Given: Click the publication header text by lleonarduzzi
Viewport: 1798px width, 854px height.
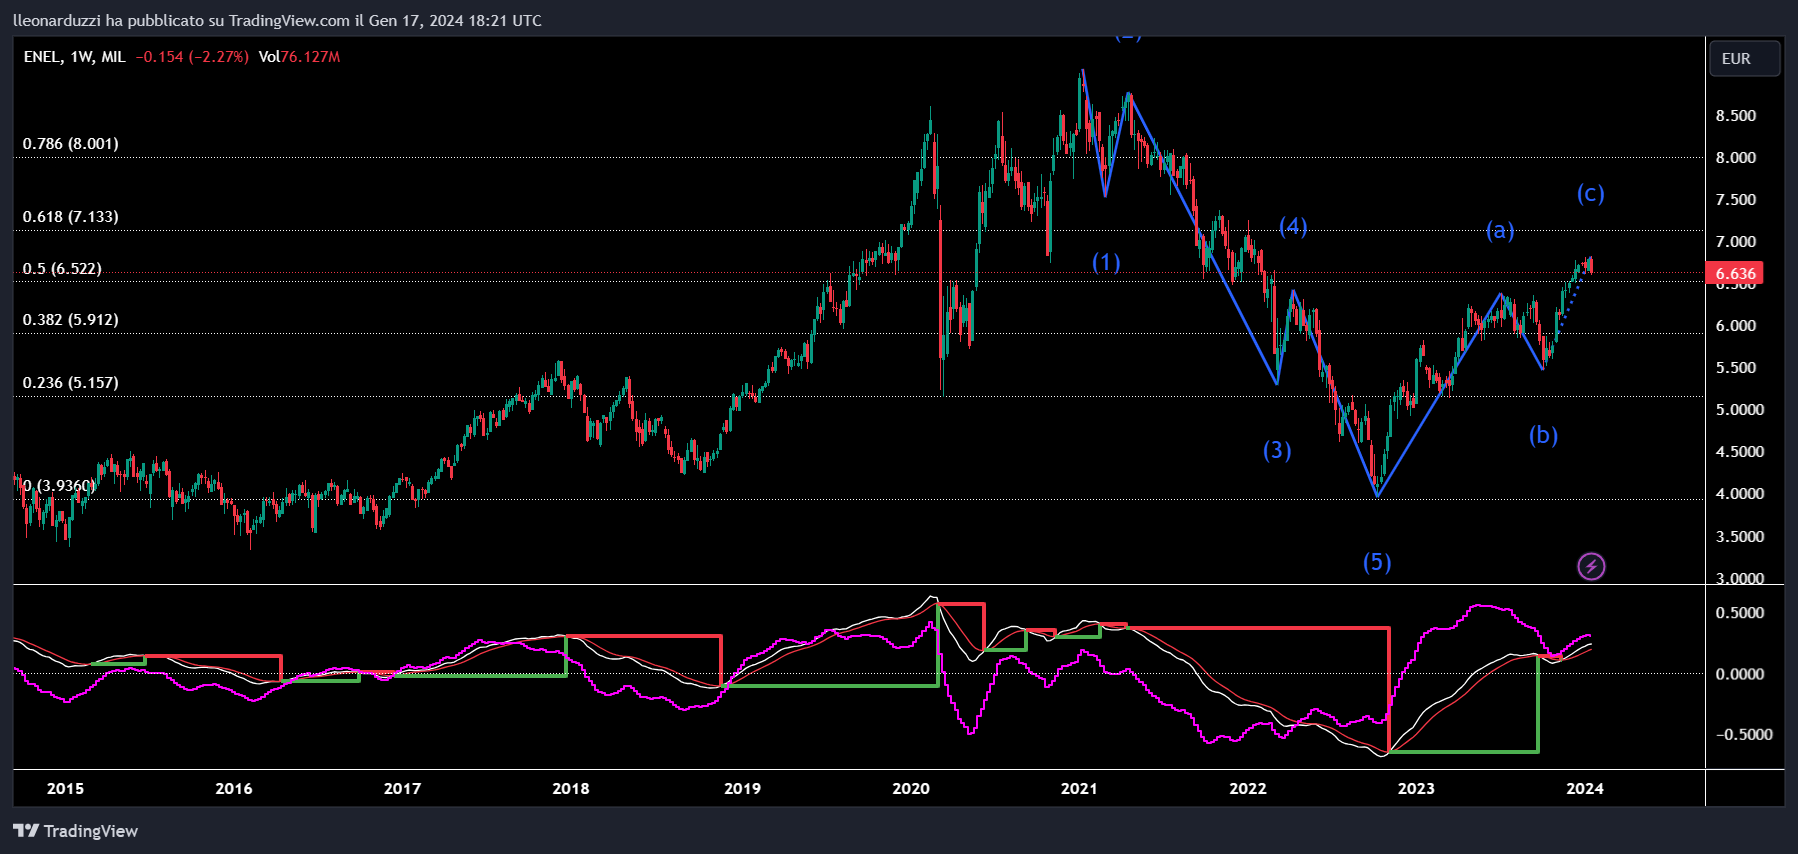Looking at the screenshot, I should coord(277,20).
